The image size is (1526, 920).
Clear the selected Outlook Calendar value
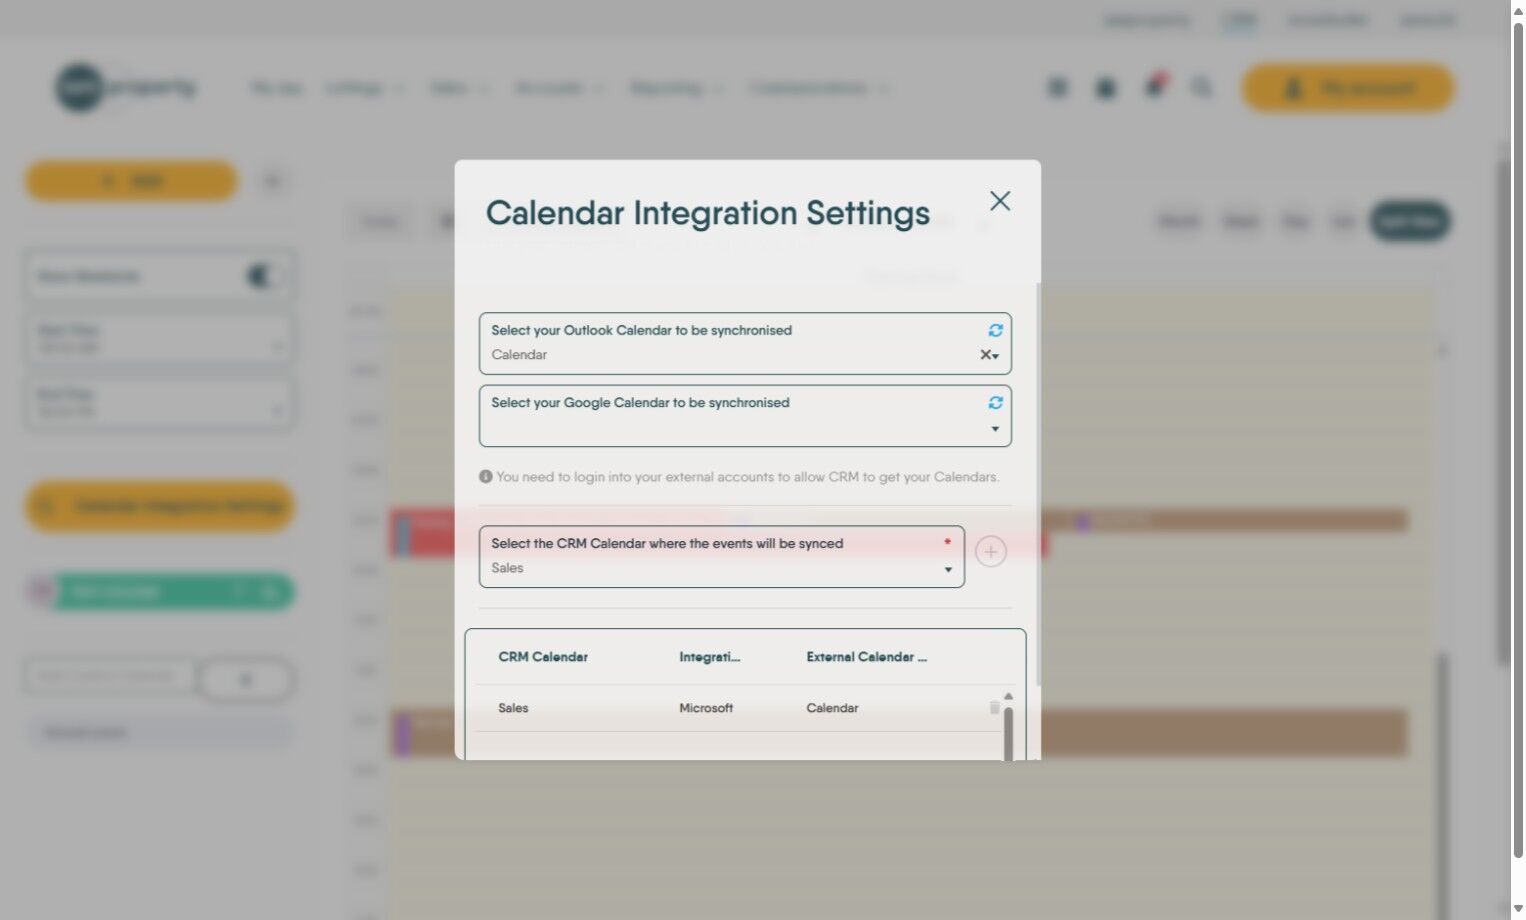(x=985, y=355)
